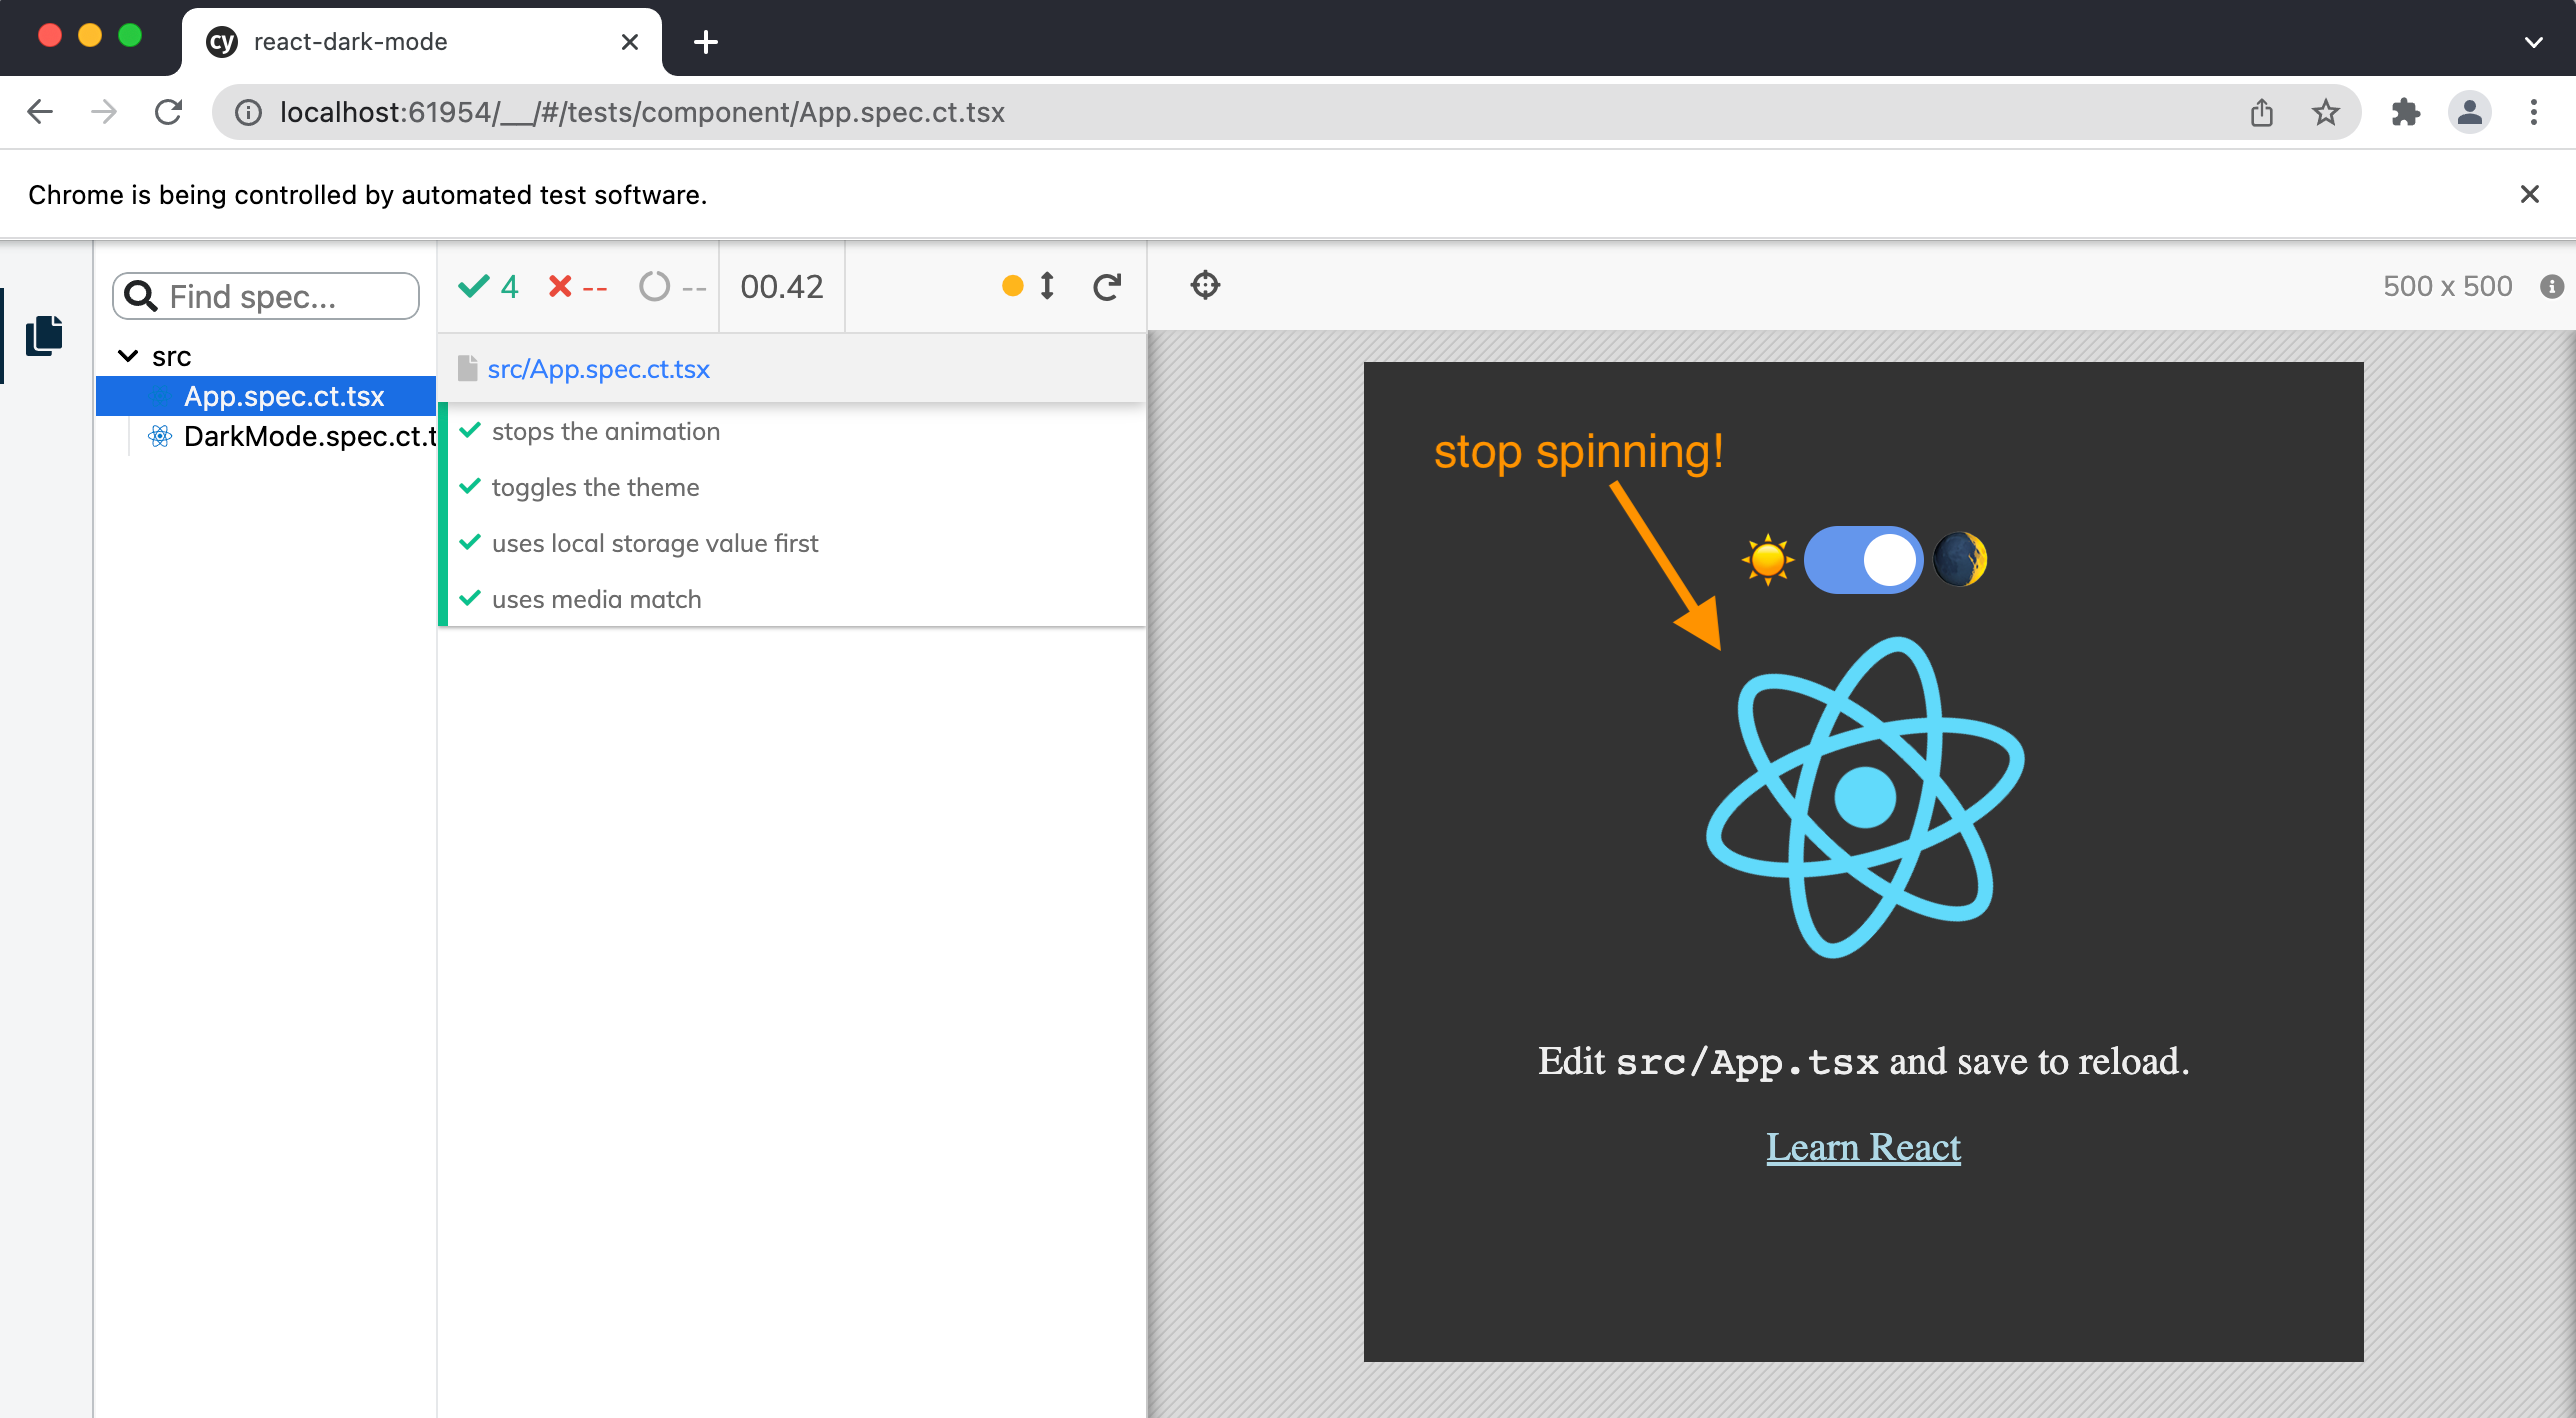
Task: Click the viewport info icon beside 500 x 500
Action: click(2551, 287)
